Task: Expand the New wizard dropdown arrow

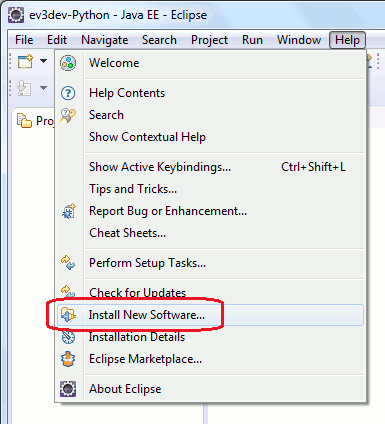Action: coord(43,61)
